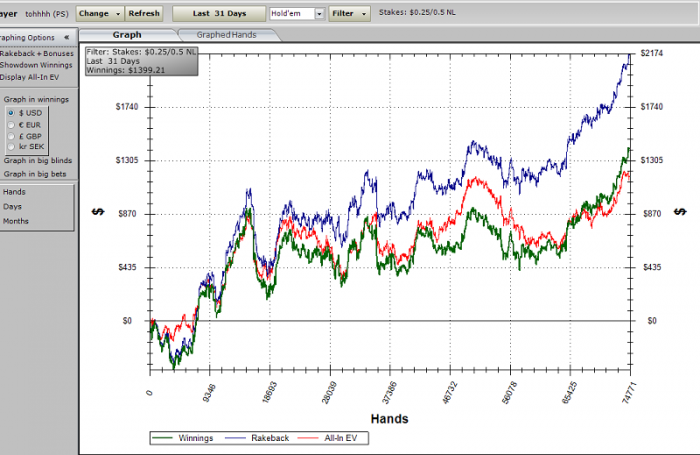
Task: Click the 37386 hands axis label
Action: pyautogui.click(x=389, y=393)
